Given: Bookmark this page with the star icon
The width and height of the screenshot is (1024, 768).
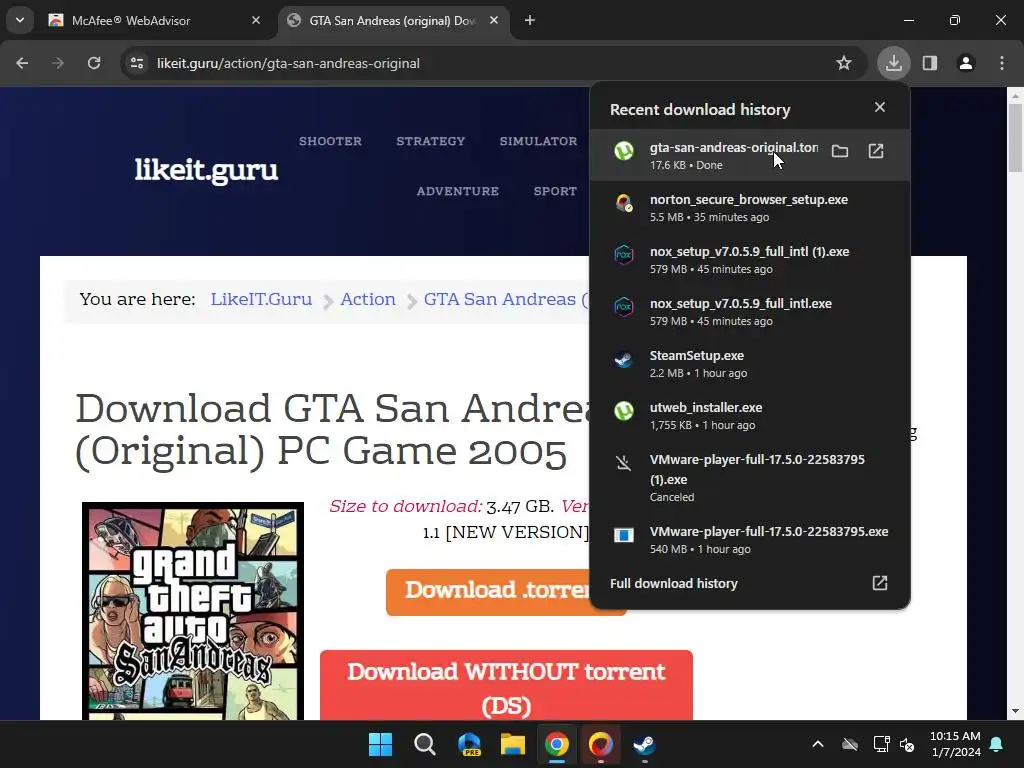Looking at the screenshot, I should [x=844, y=63].
